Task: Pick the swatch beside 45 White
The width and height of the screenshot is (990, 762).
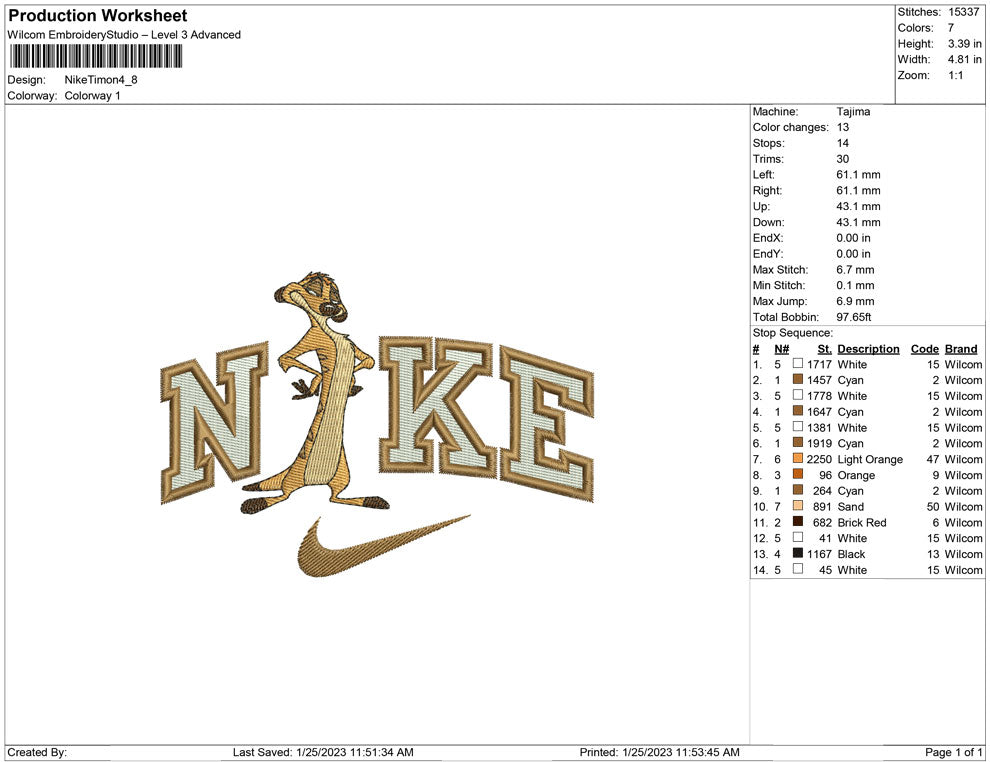Action: pyautogui.click(x=798, y=569)
